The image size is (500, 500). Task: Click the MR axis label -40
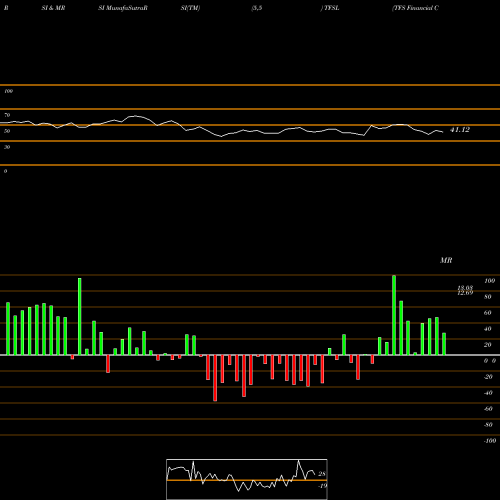(x=488, y=393)
